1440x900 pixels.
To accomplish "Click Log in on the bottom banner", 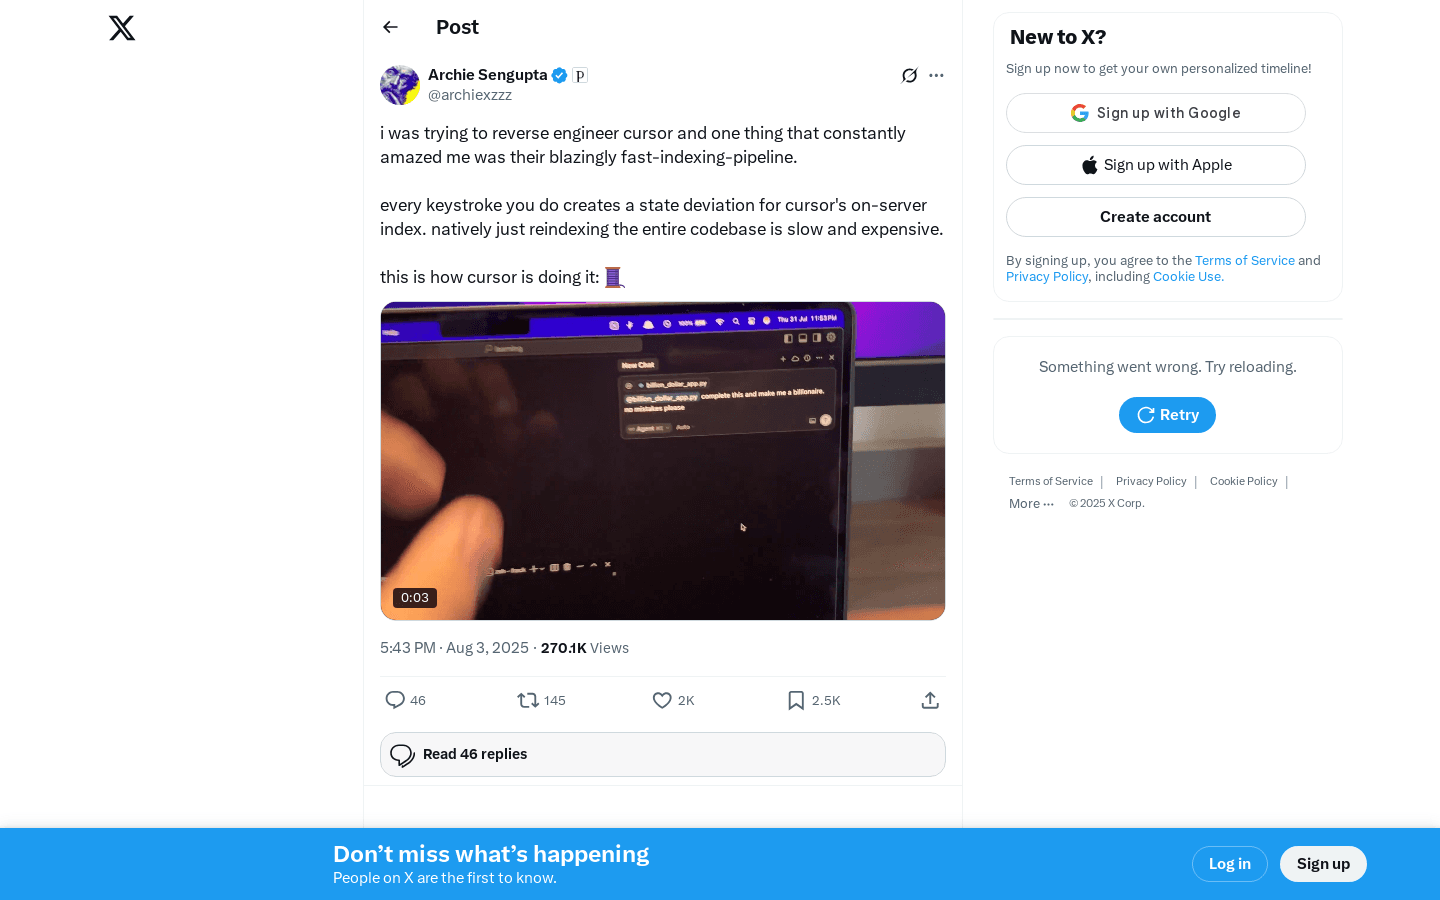I will tap(1230, 864).
